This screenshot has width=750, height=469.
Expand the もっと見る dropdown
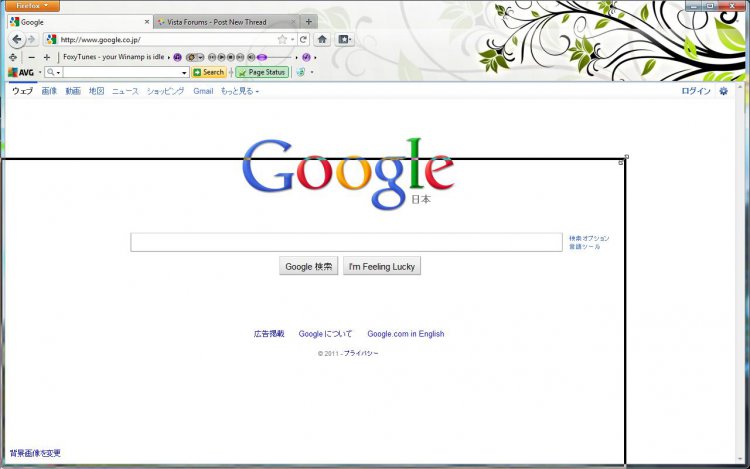[x=240, y=91]
